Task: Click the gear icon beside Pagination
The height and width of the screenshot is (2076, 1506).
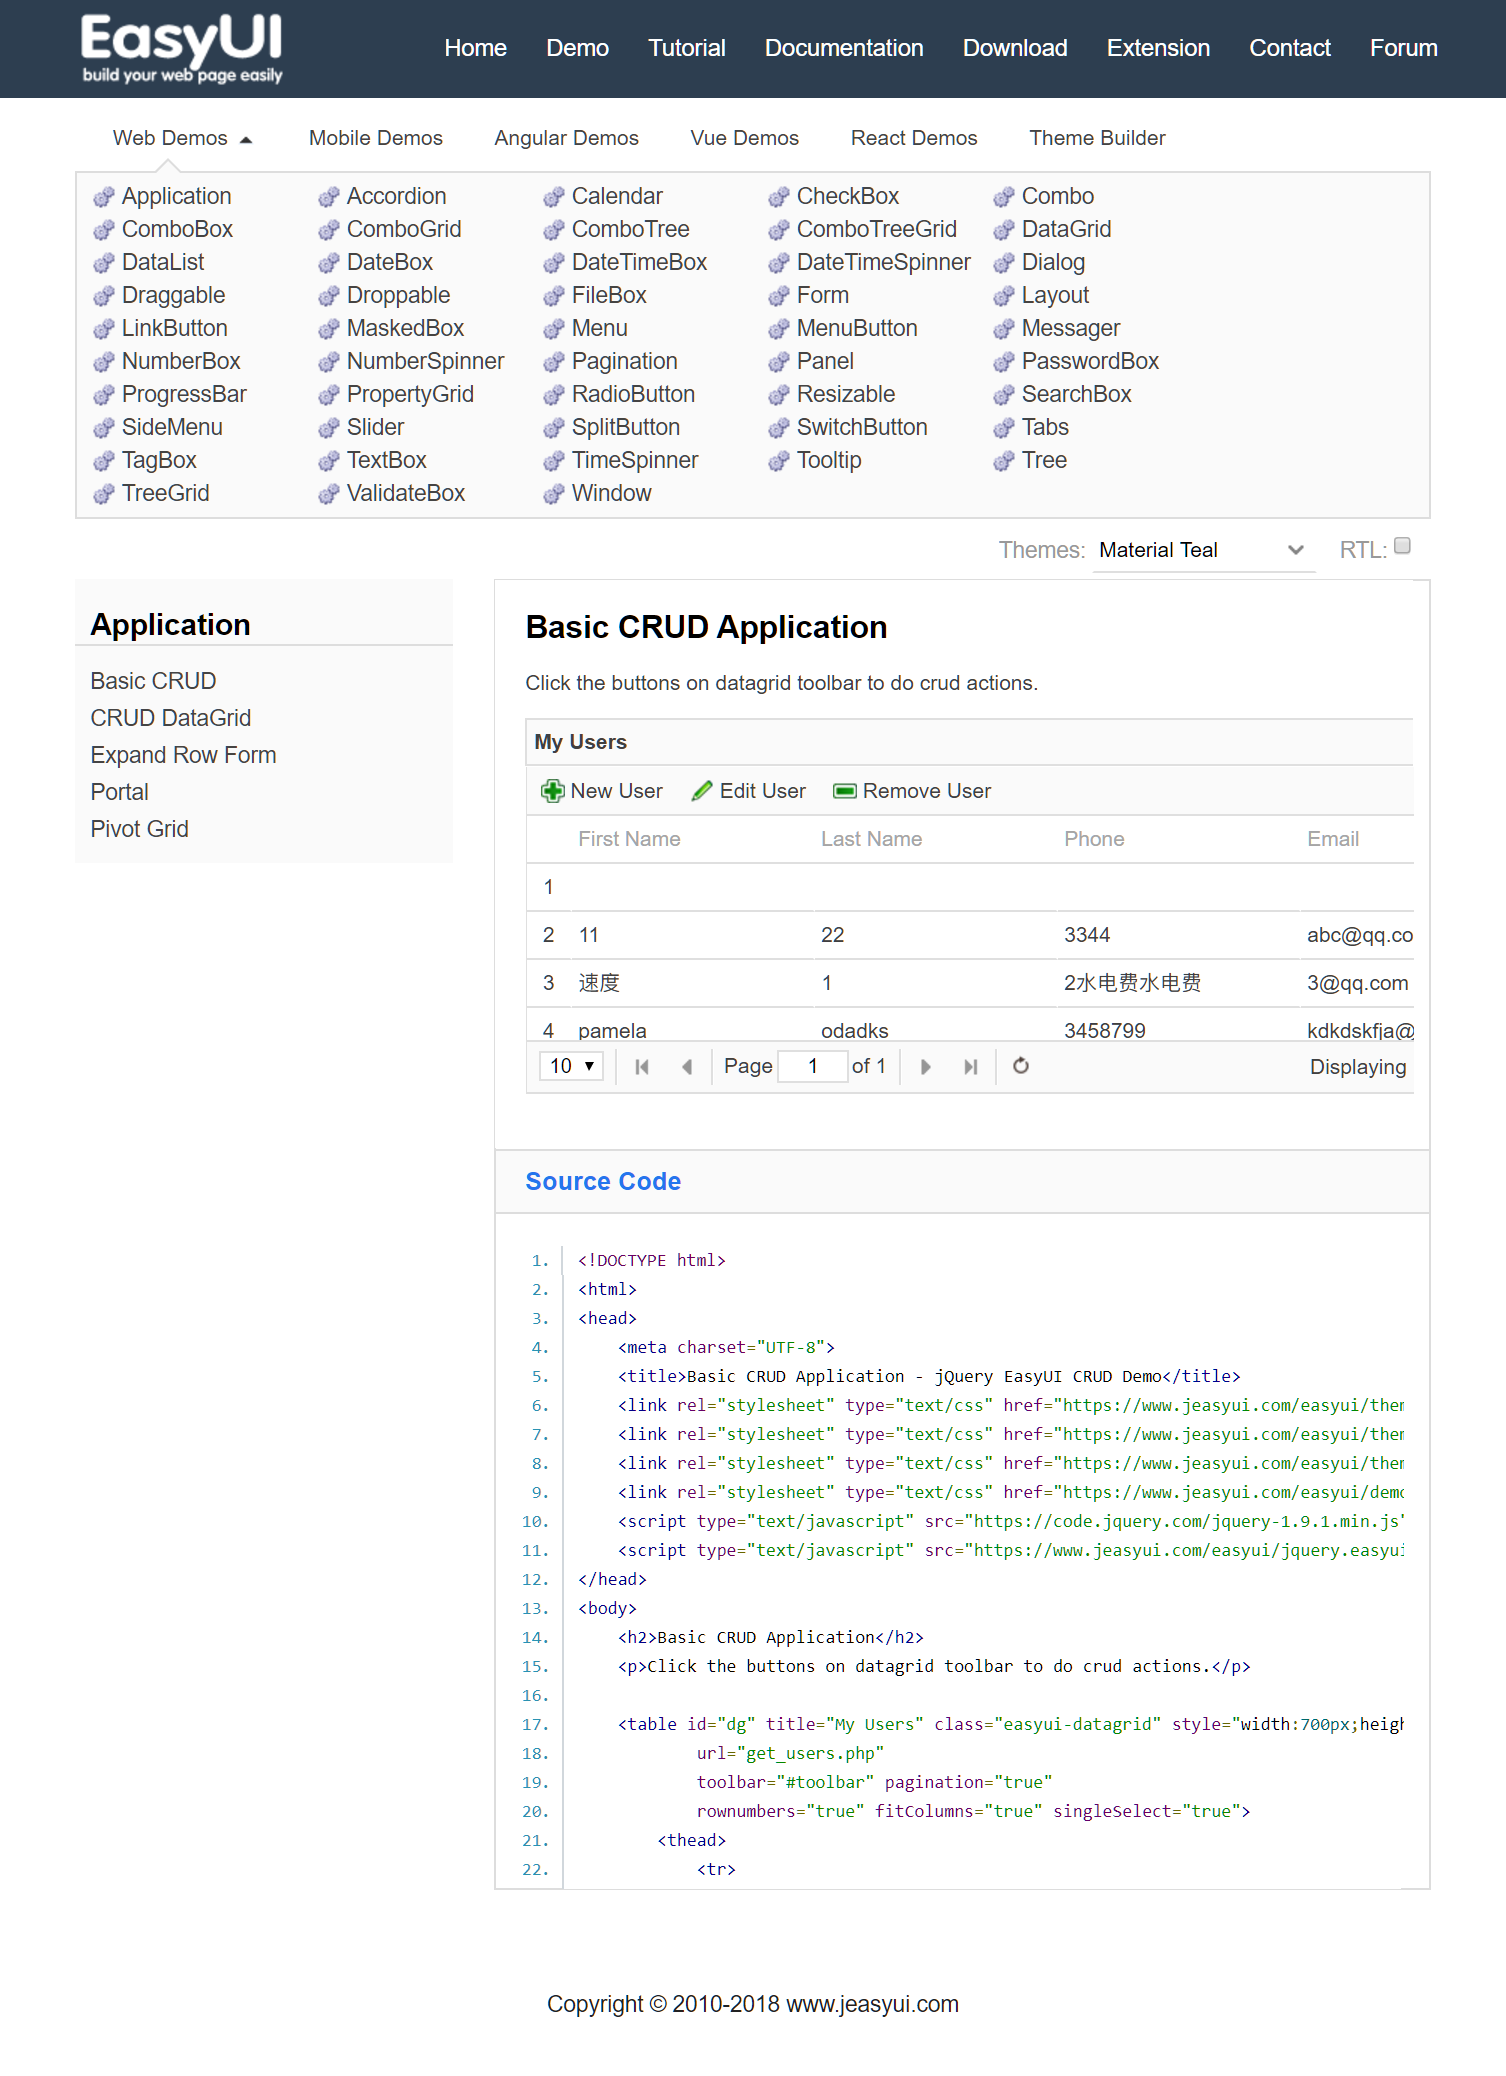Action: click(x=554, y=362)
